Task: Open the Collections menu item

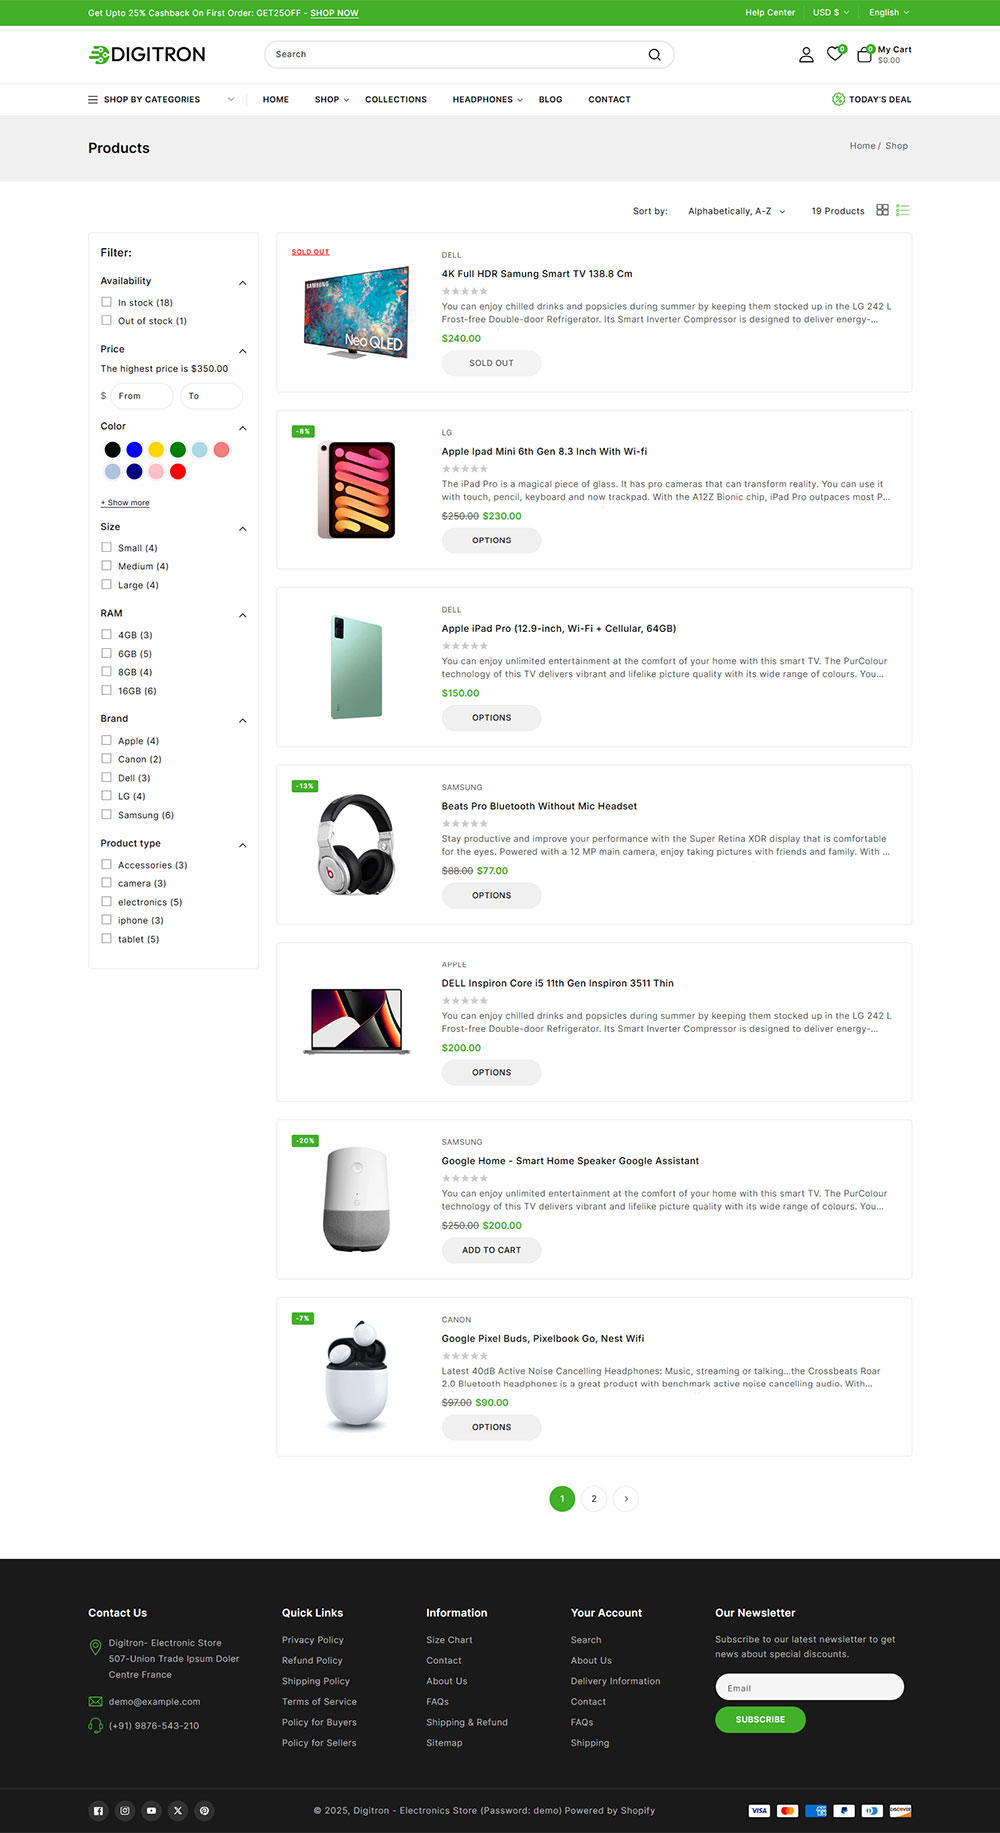Action: click(x=396, y=99)
